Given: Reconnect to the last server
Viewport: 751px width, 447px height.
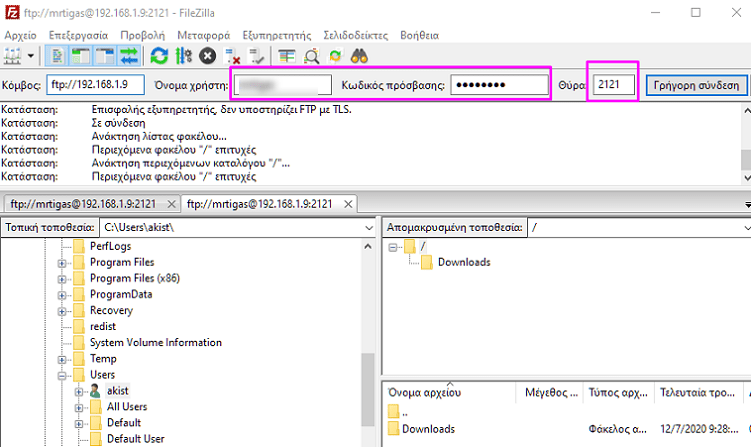Looking at the screenshot, I should [x=257, y=56].
